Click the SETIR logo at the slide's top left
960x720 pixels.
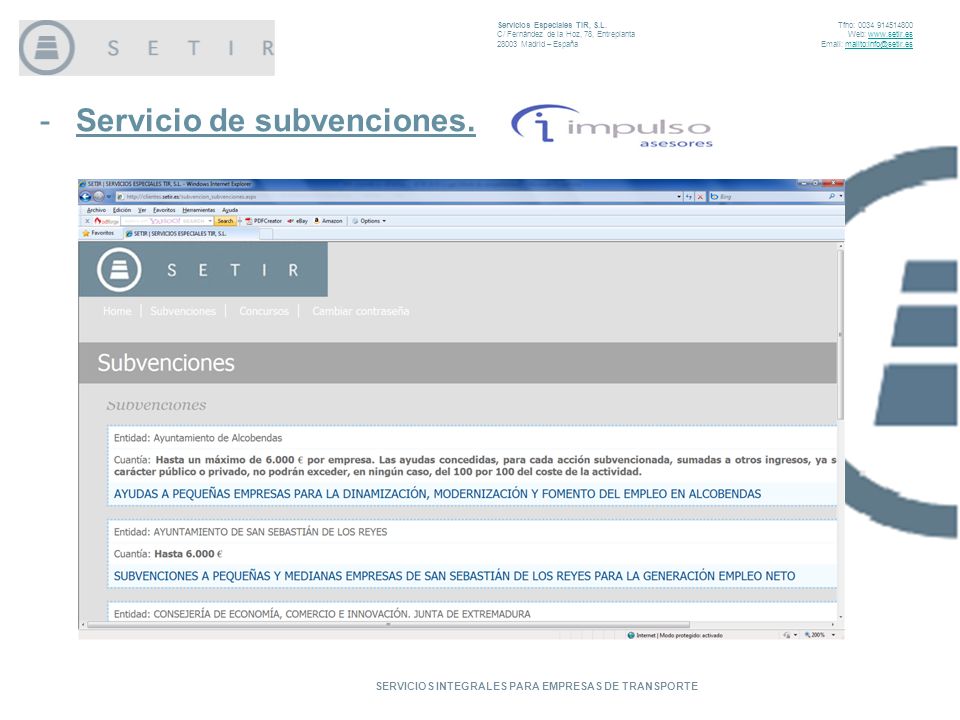[x=147, y=48]
